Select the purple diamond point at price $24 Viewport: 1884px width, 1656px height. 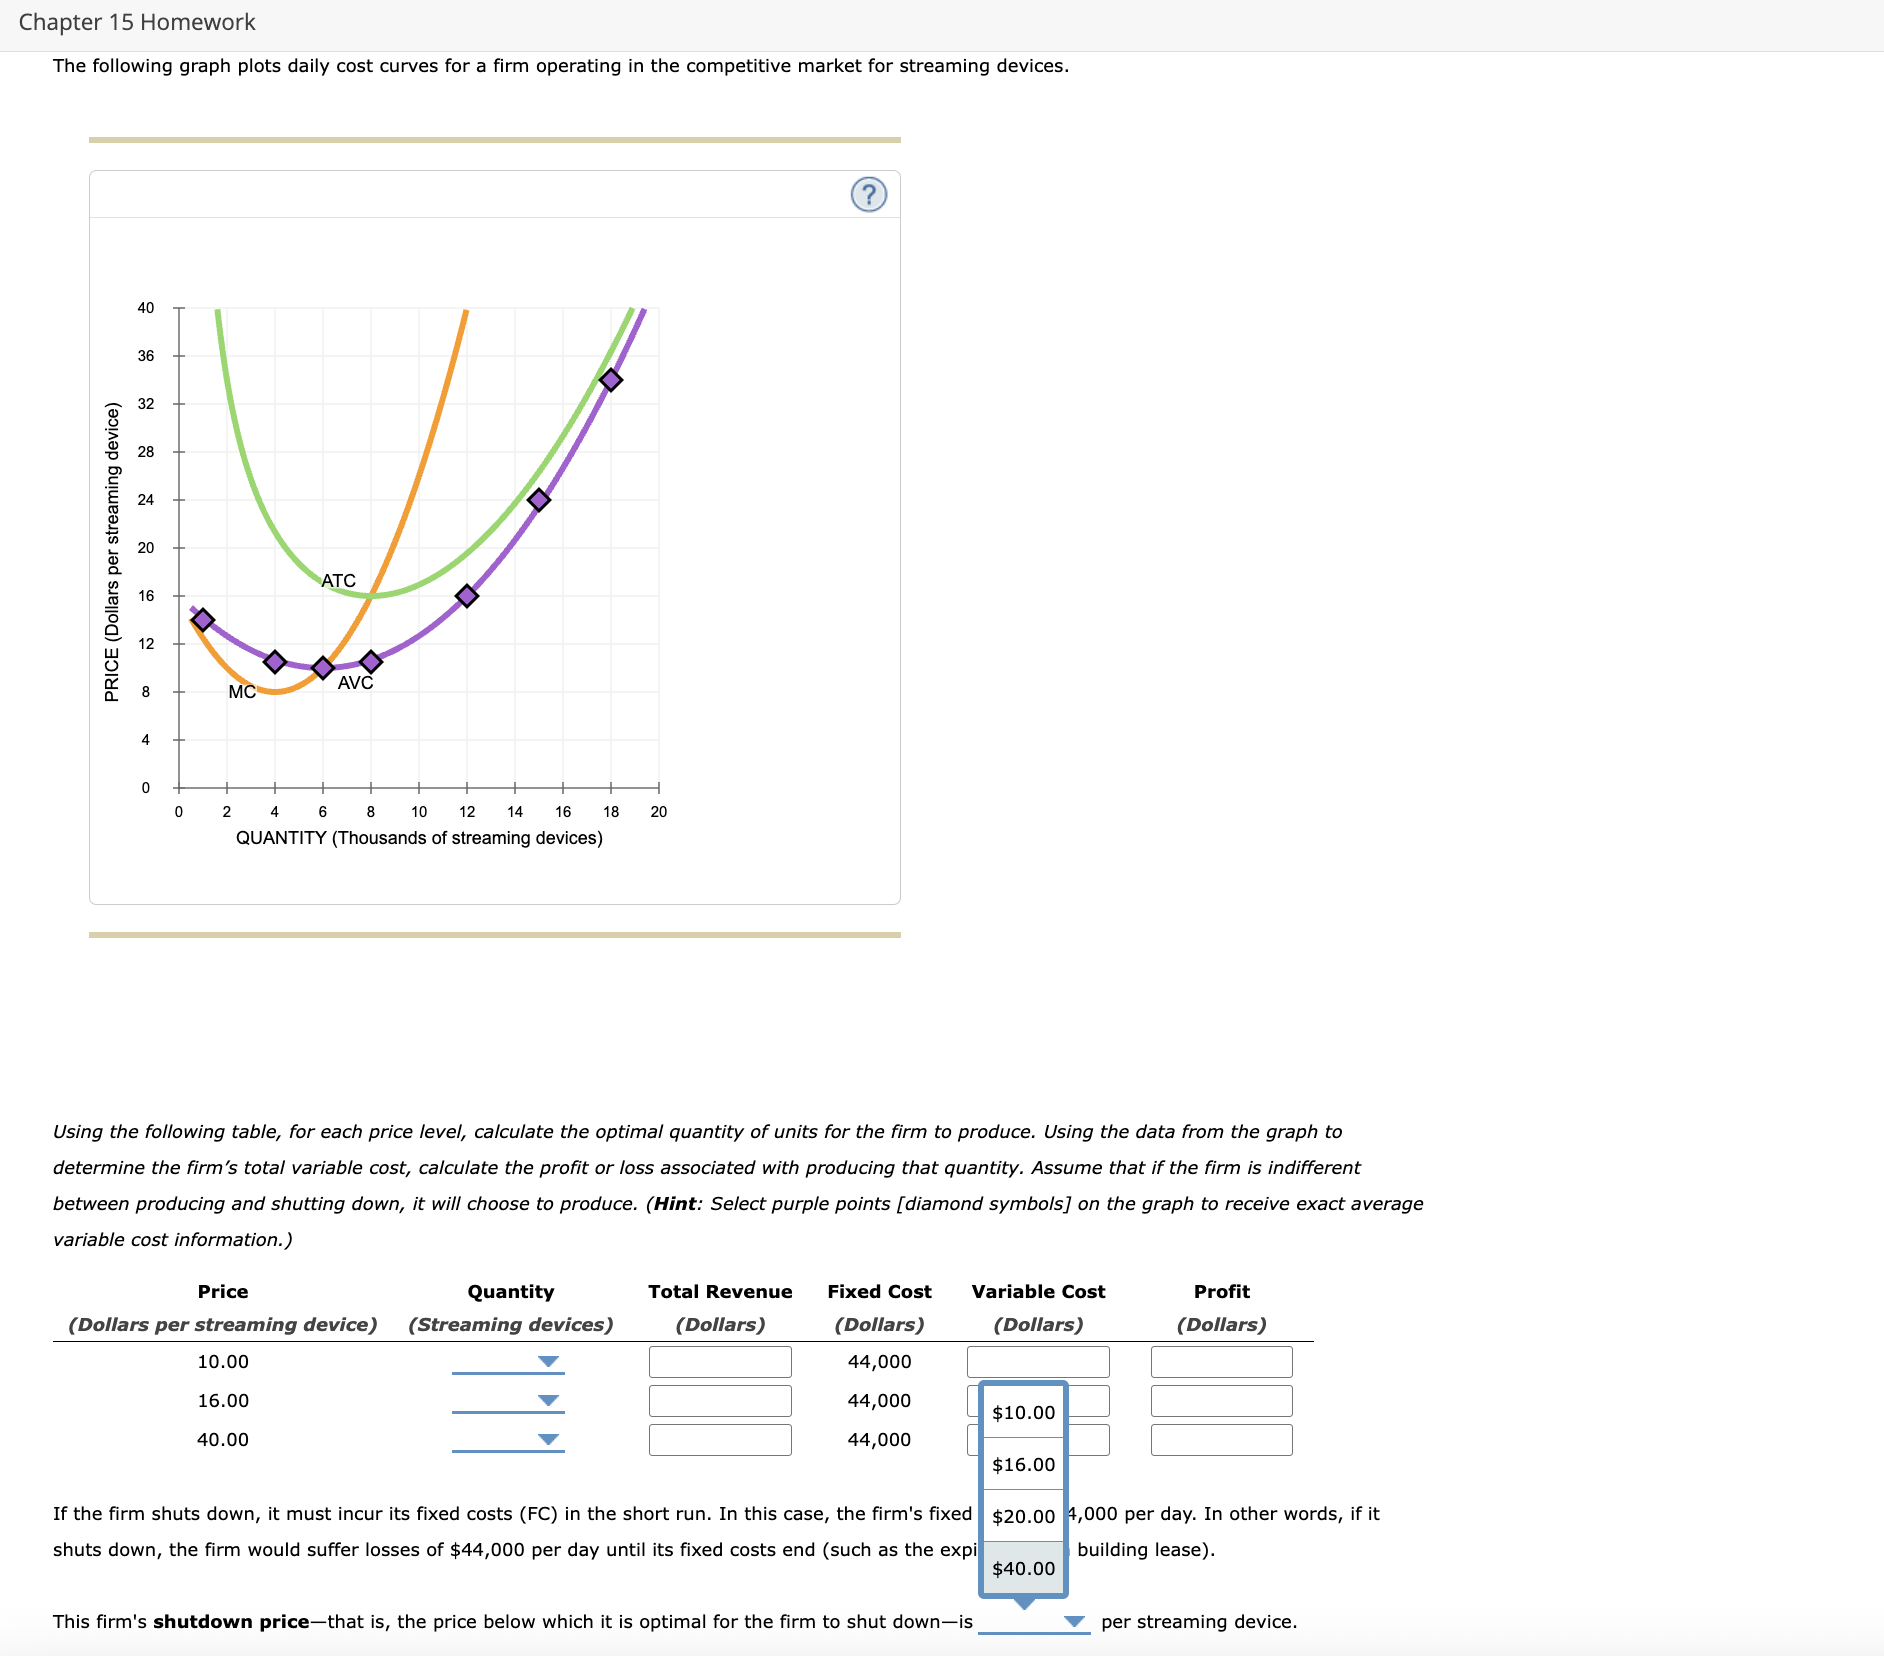tap(540, 498)
